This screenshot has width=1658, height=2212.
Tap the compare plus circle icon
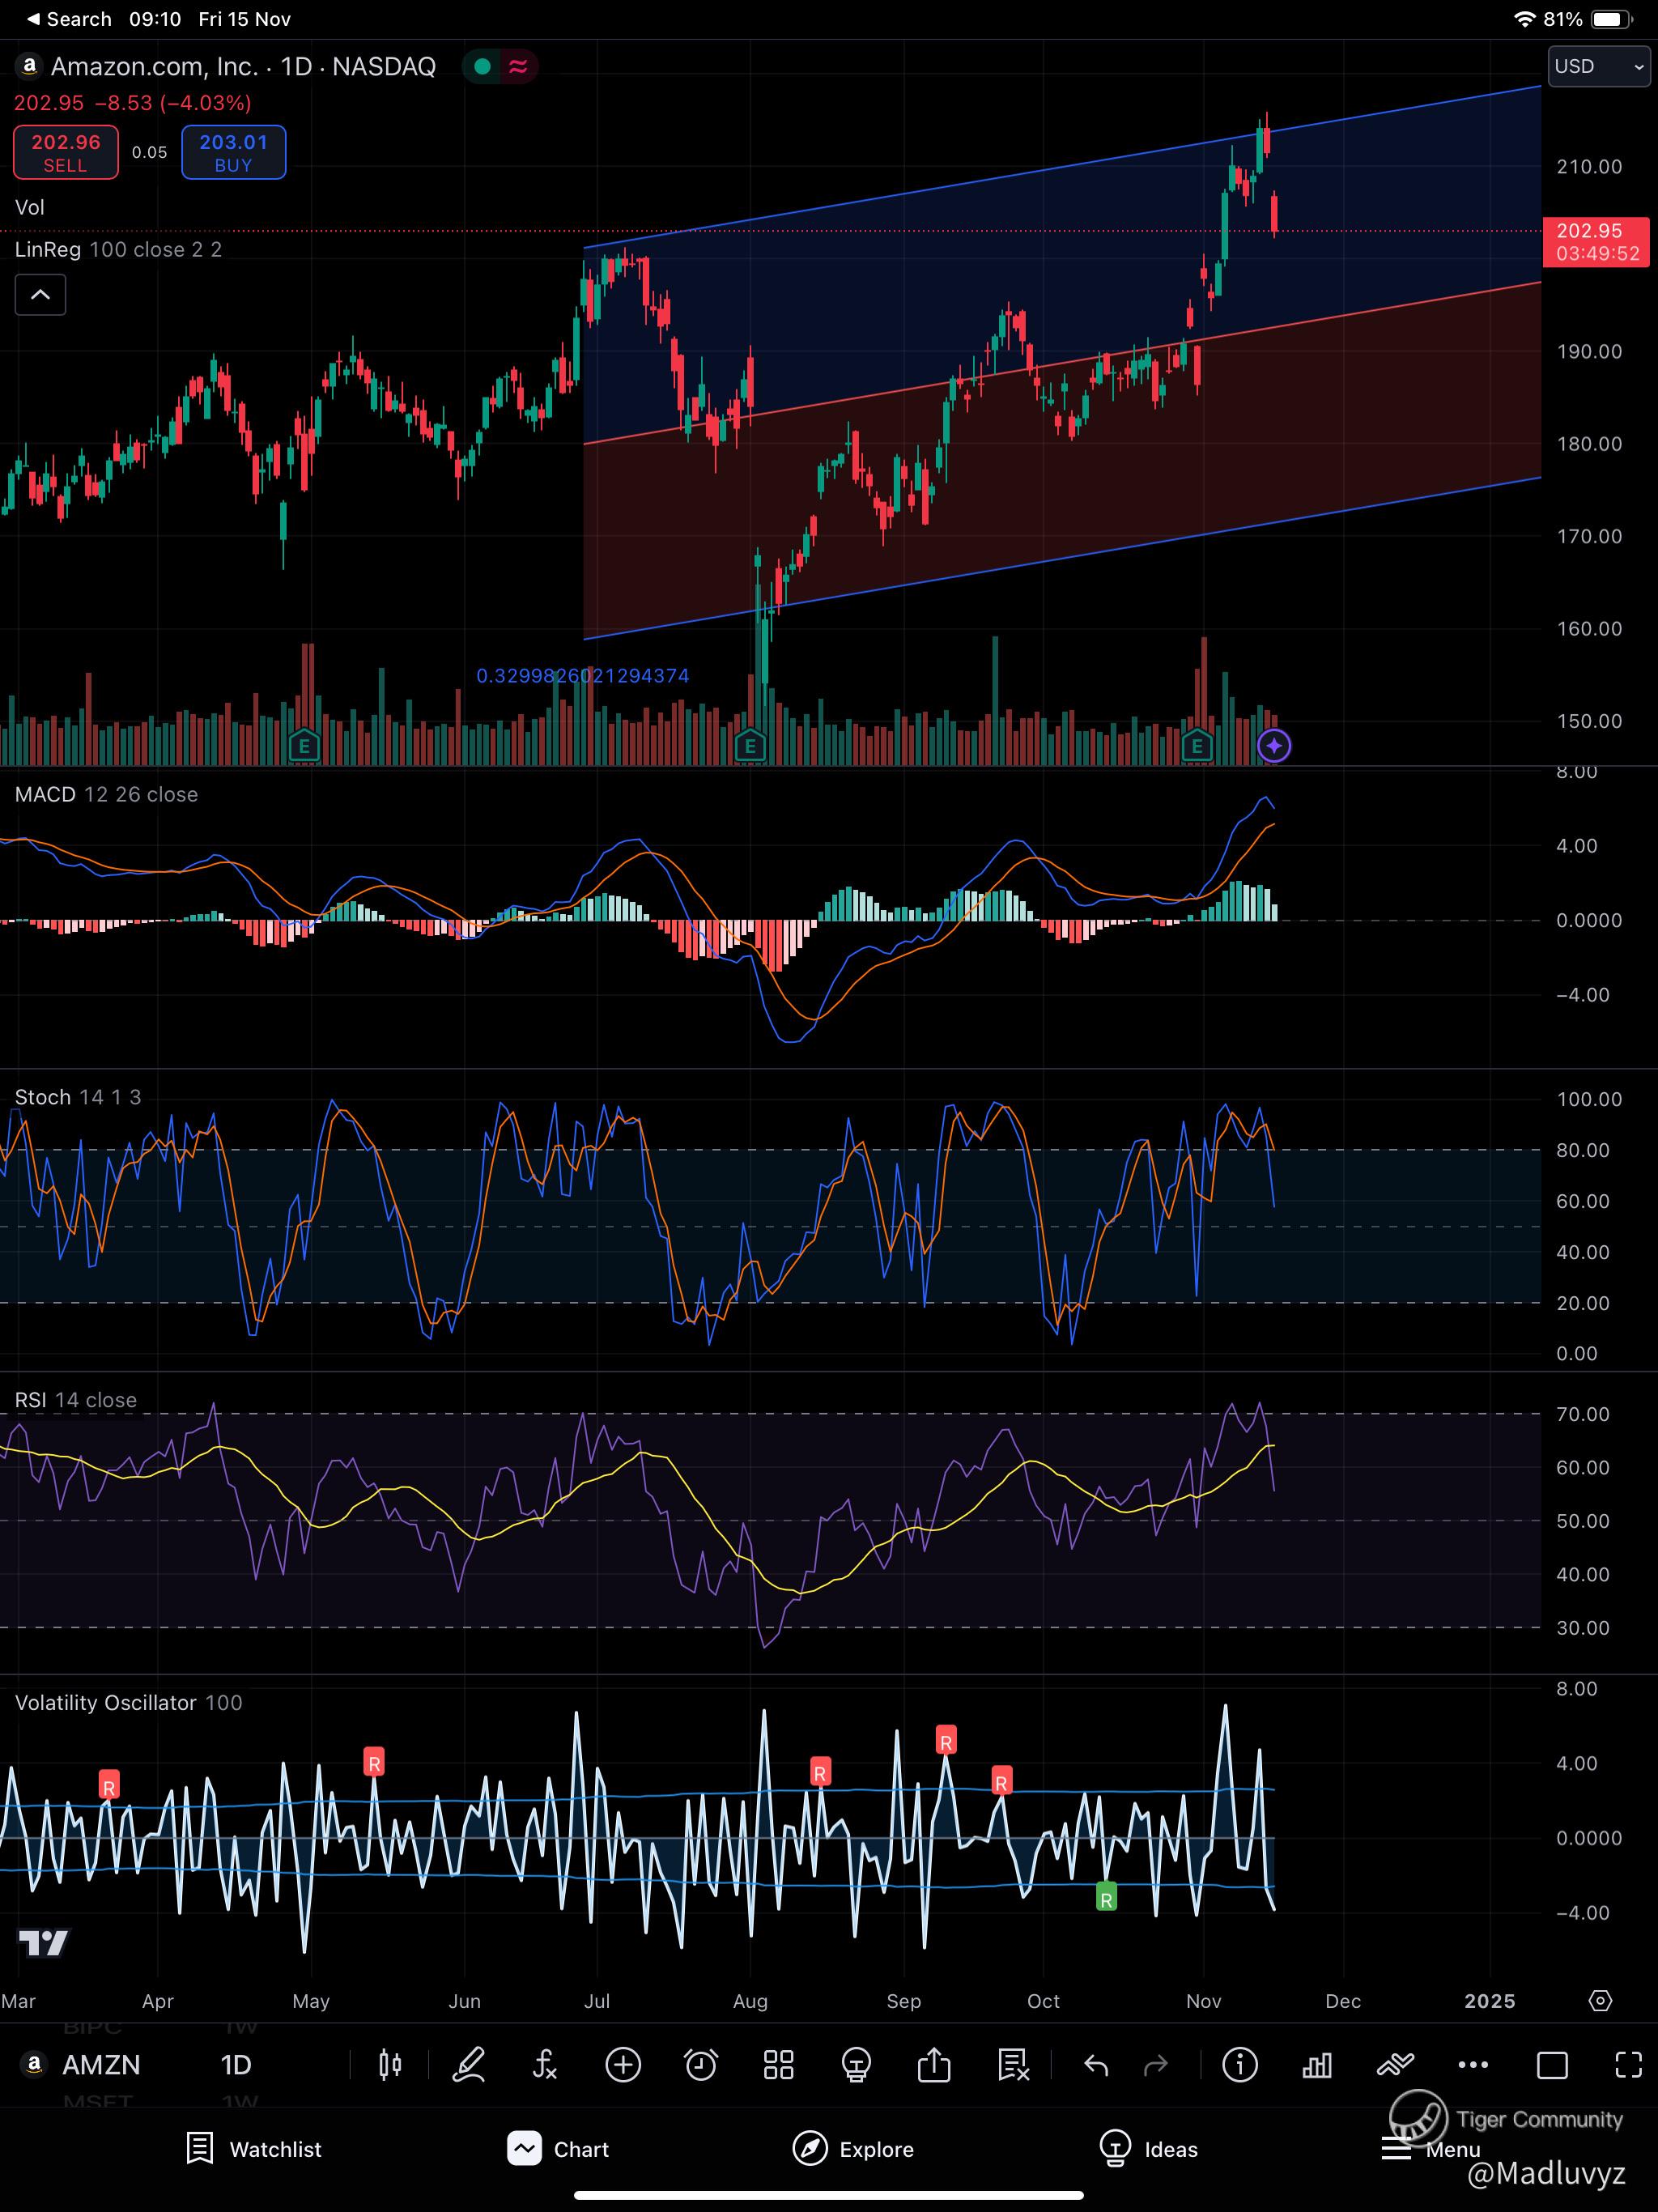[623, 2065]
